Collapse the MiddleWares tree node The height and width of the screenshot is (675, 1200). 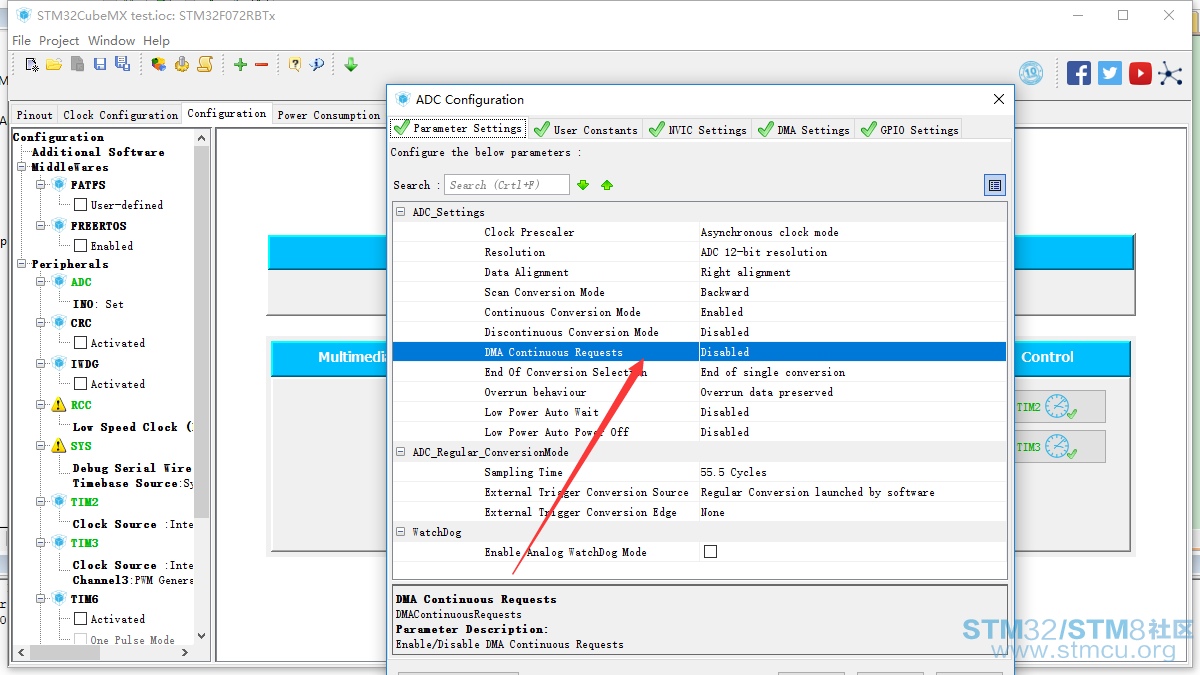coord(23,167)
